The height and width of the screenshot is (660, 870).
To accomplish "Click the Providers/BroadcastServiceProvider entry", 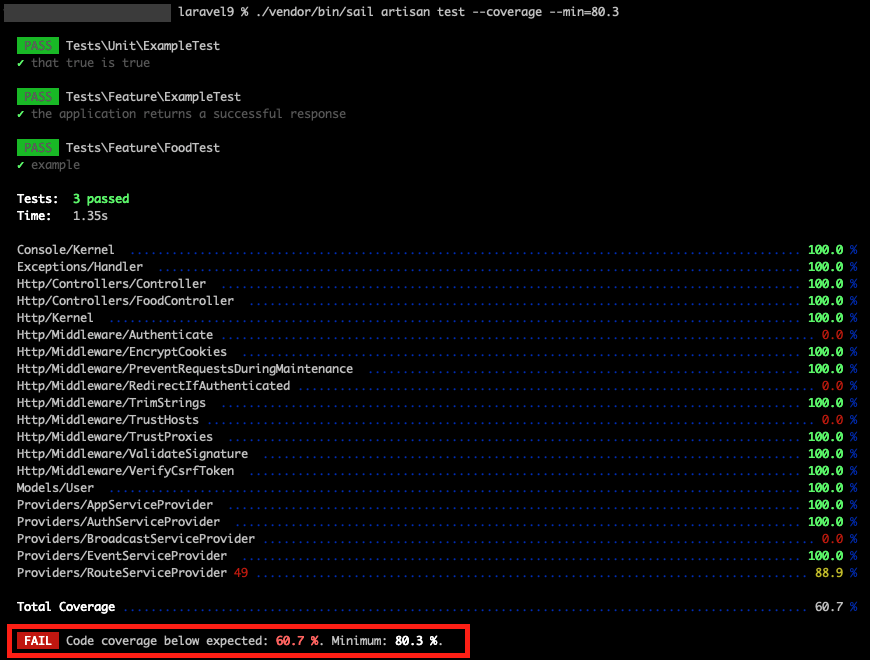I will [136, 539].
